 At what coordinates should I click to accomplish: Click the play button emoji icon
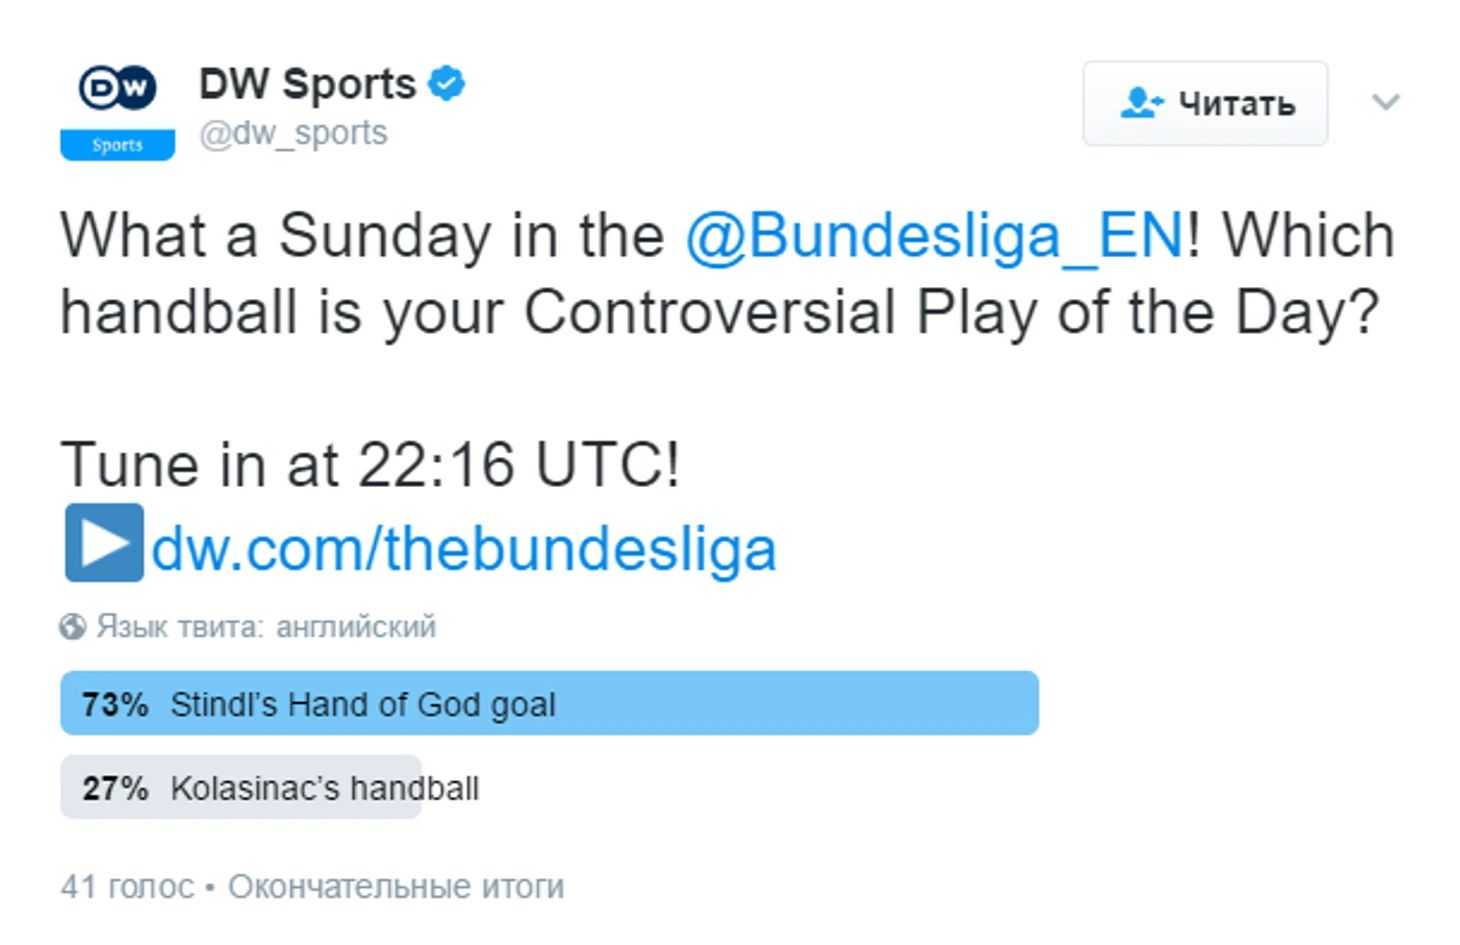point(104,543)
